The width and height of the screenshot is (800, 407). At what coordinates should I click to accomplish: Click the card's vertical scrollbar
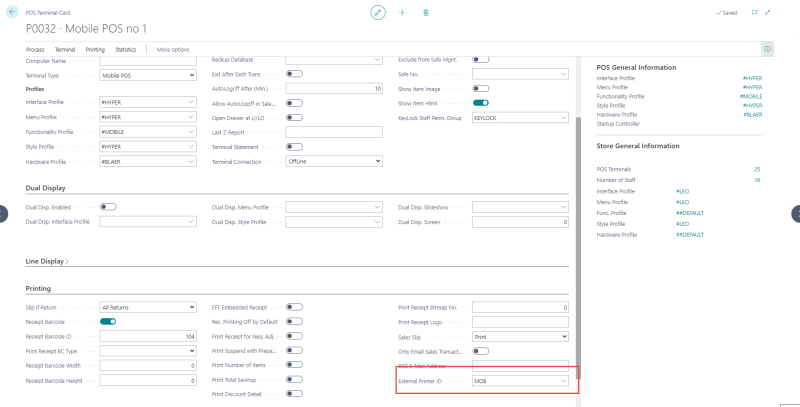tap(578, 248)
